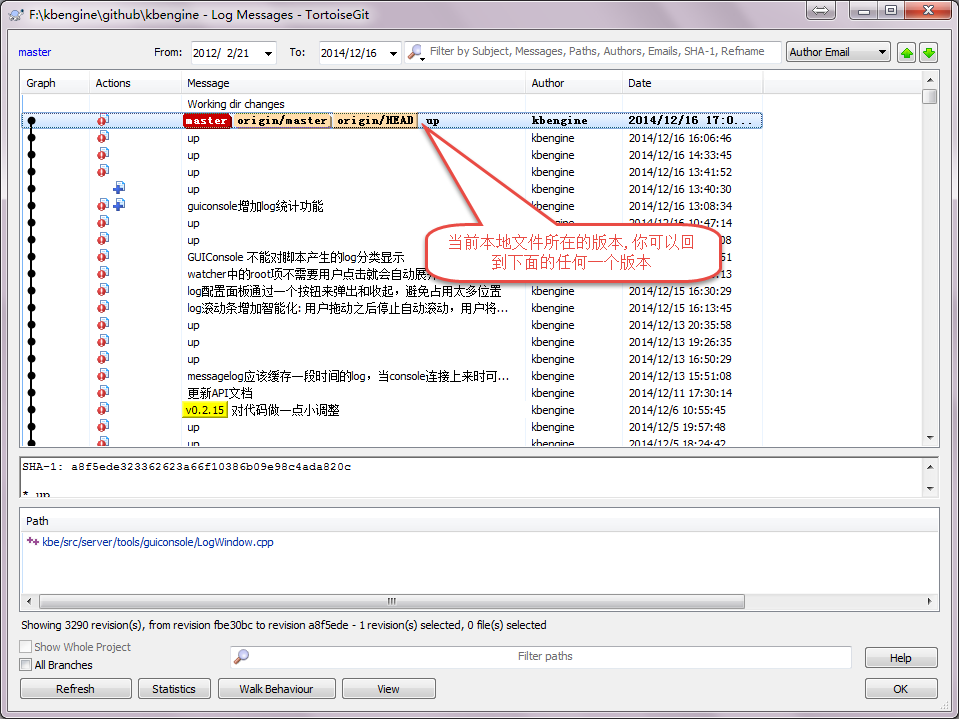Viewport: 959px width, 719px height.
Task: Click the horizontal scrollbar thumb in file list
Action: (391, 601)
